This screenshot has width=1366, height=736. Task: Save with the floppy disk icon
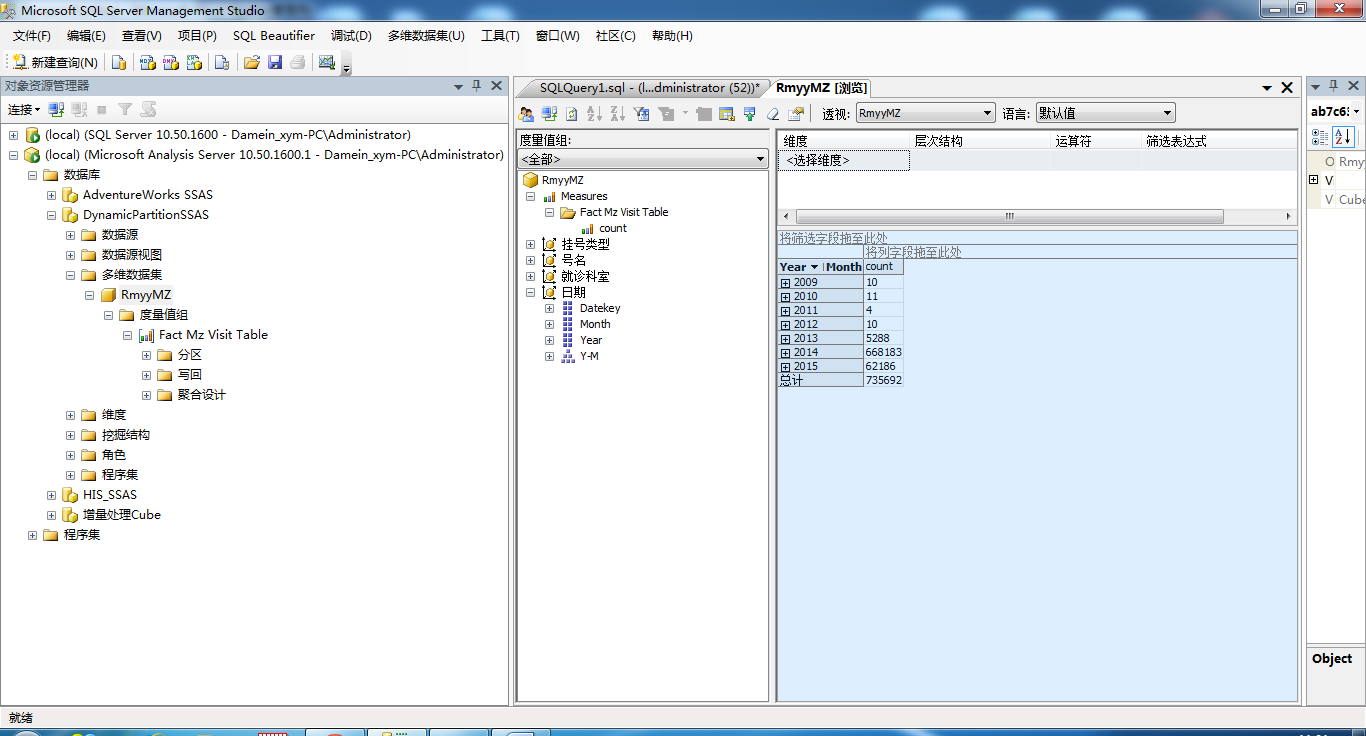275,62
